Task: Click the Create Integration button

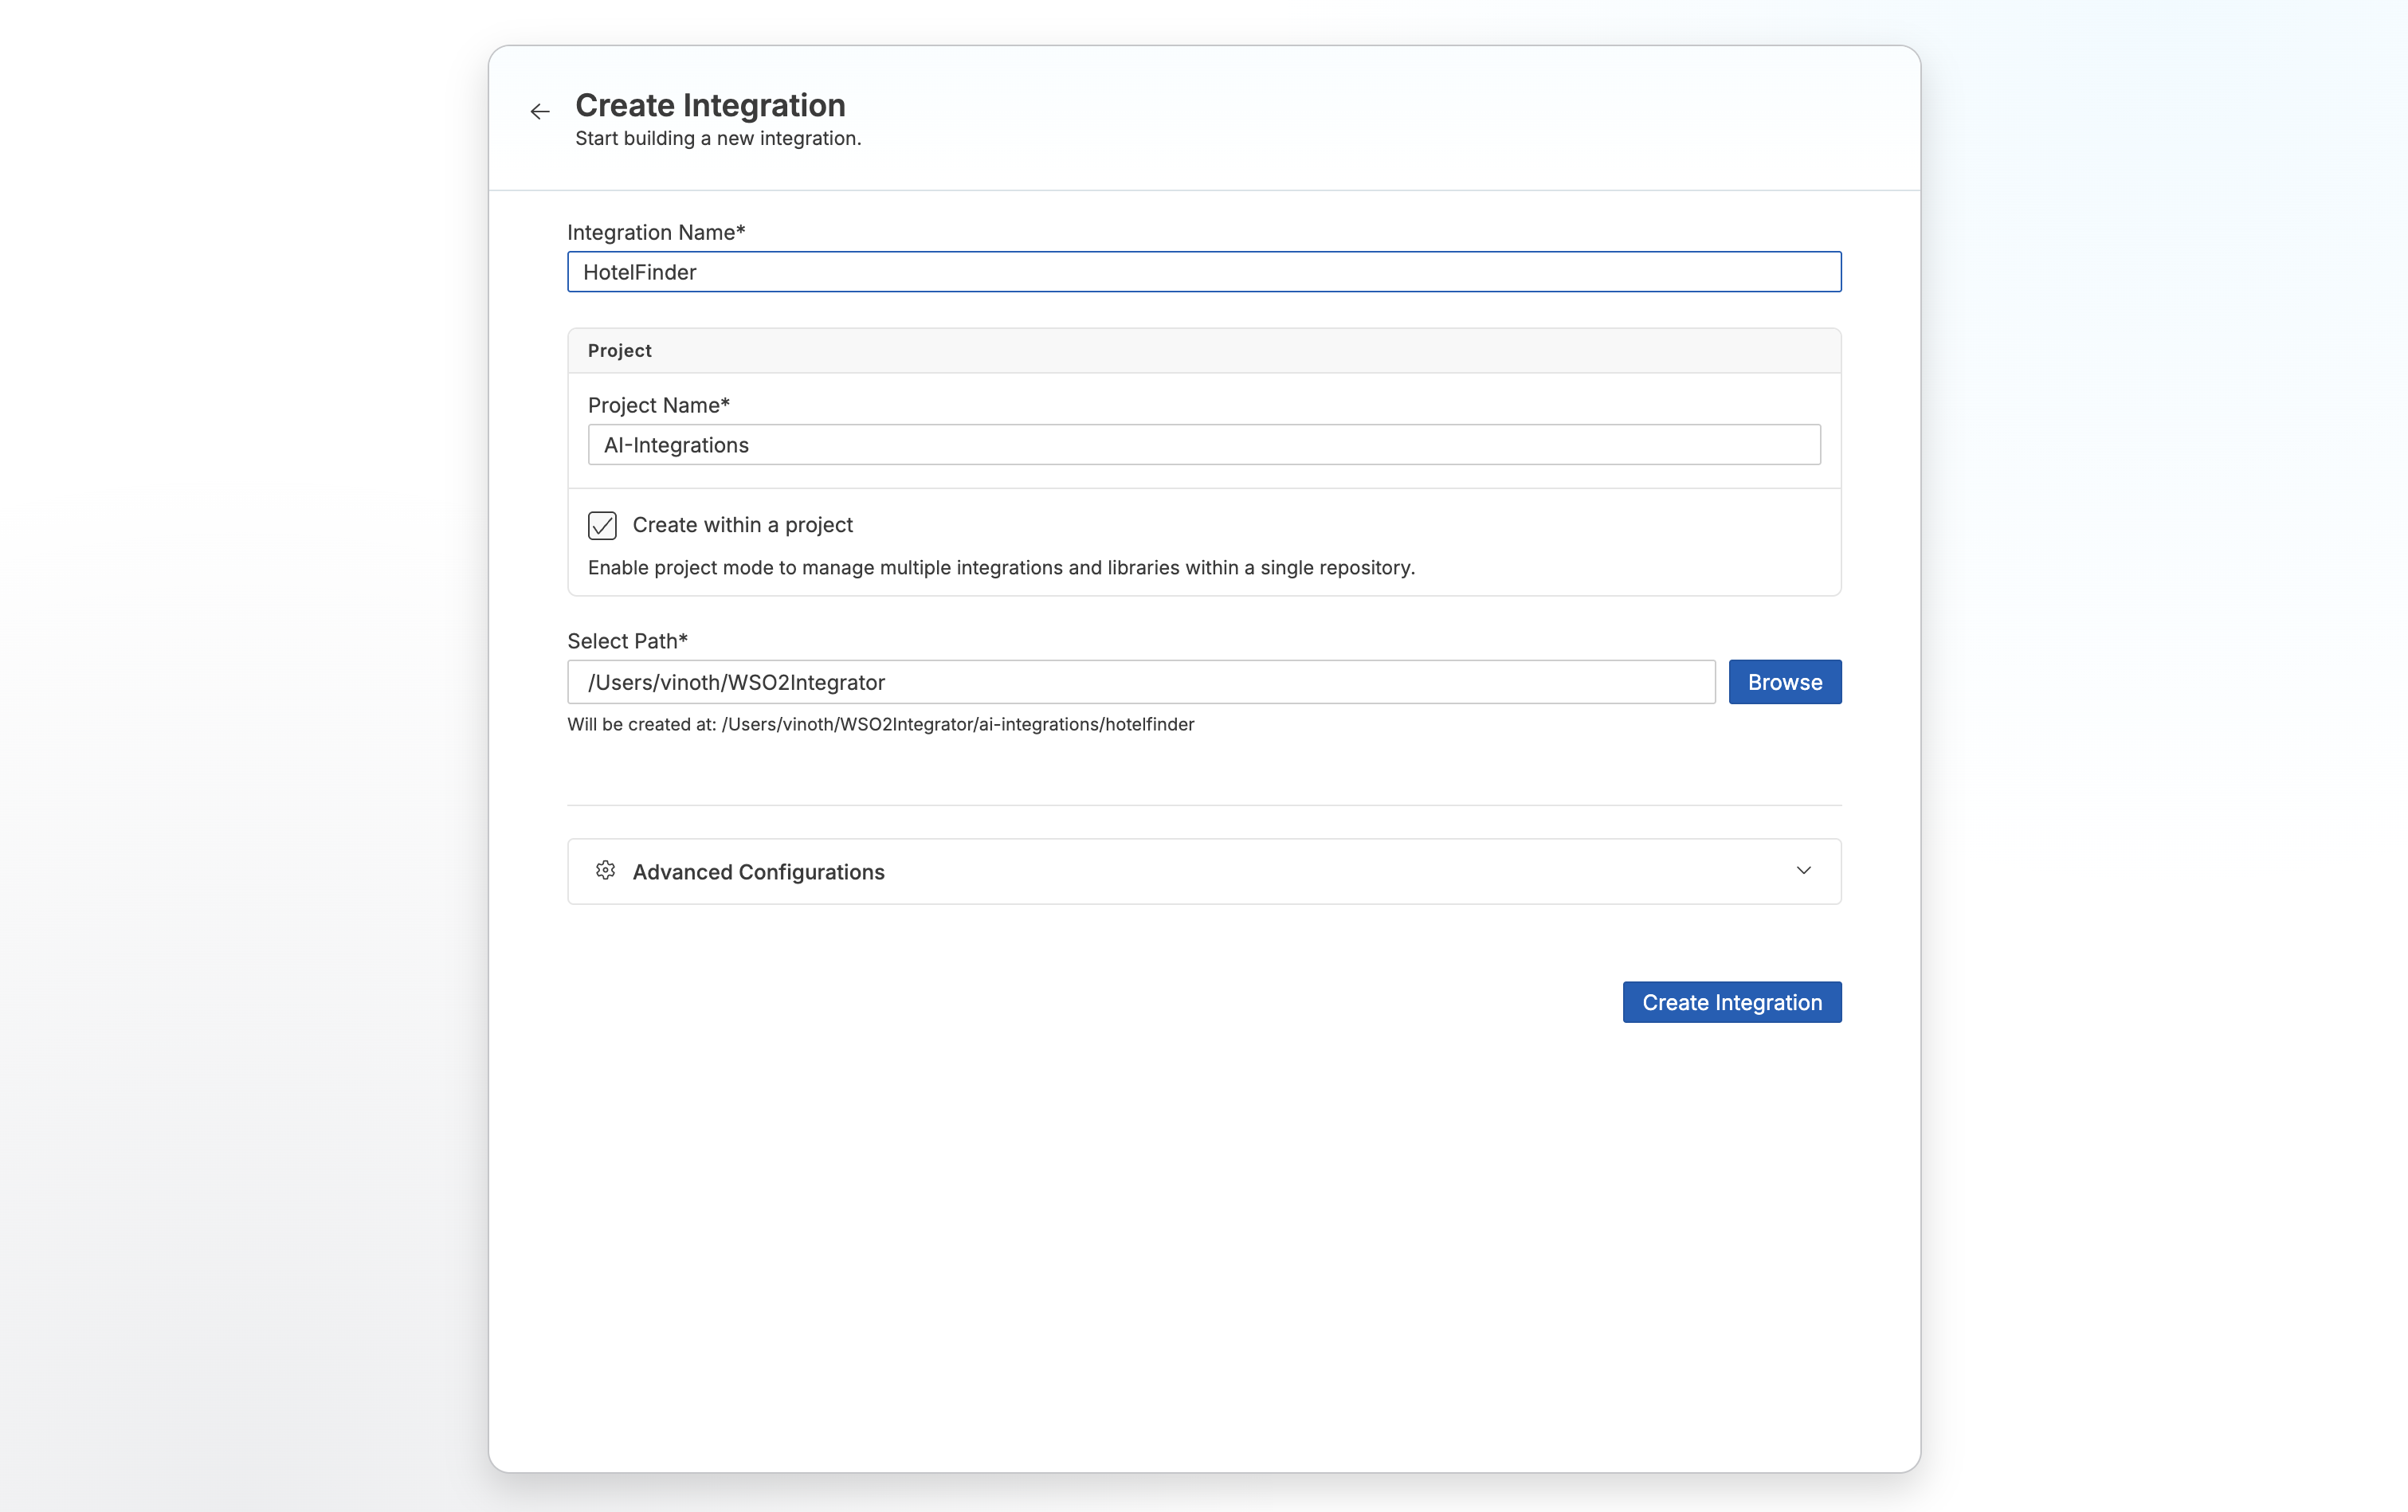Action: click(1732, 1002)
